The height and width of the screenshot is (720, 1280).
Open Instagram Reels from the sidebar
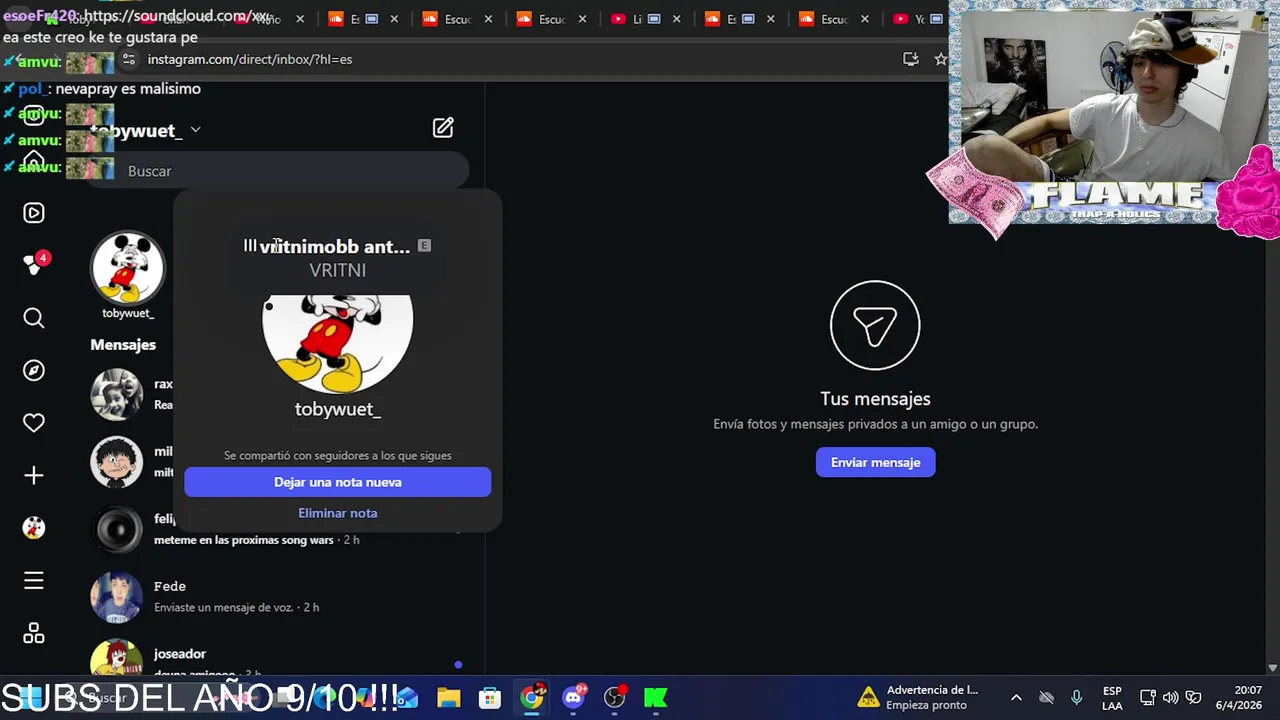coord(34,212)
